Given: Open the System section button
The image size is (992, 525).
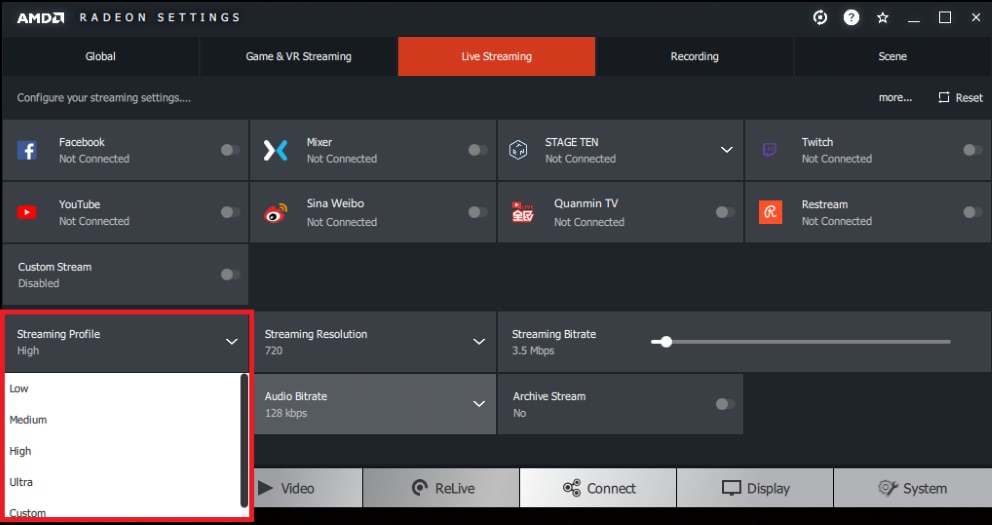Looking at the screenshot, I should pos(912,488).
